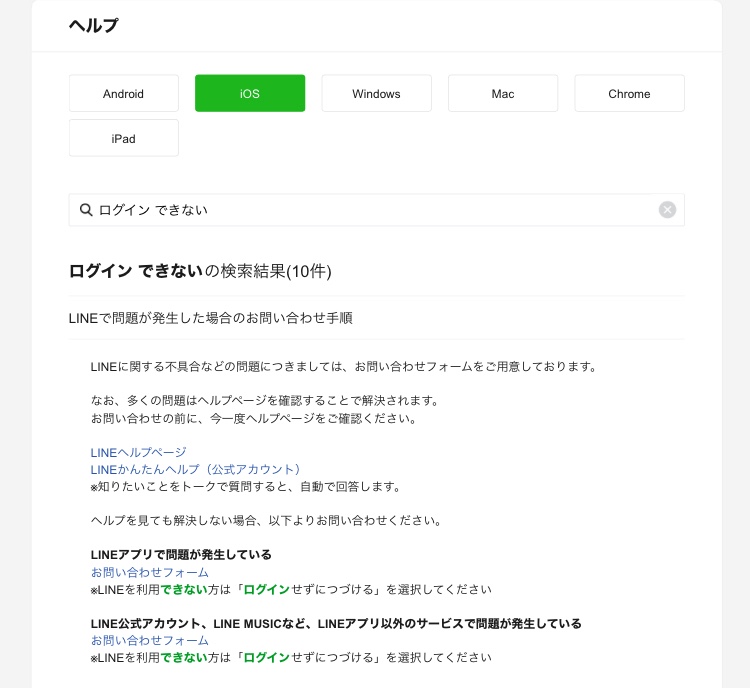Click the search magnifier icon
The image size is (750, 688).
click(x=86, y=210)
